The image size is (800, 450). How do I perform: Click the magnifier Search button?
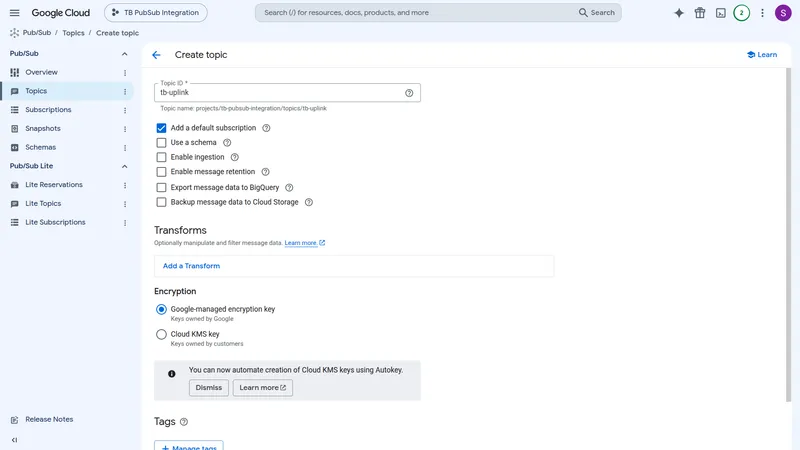pyautogui.click(x=596, y=13)
